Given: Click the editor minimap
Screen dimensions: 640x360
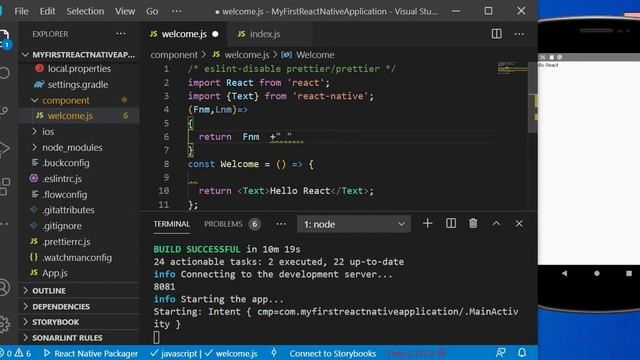Looking at the screenshot, I should 512,68.
